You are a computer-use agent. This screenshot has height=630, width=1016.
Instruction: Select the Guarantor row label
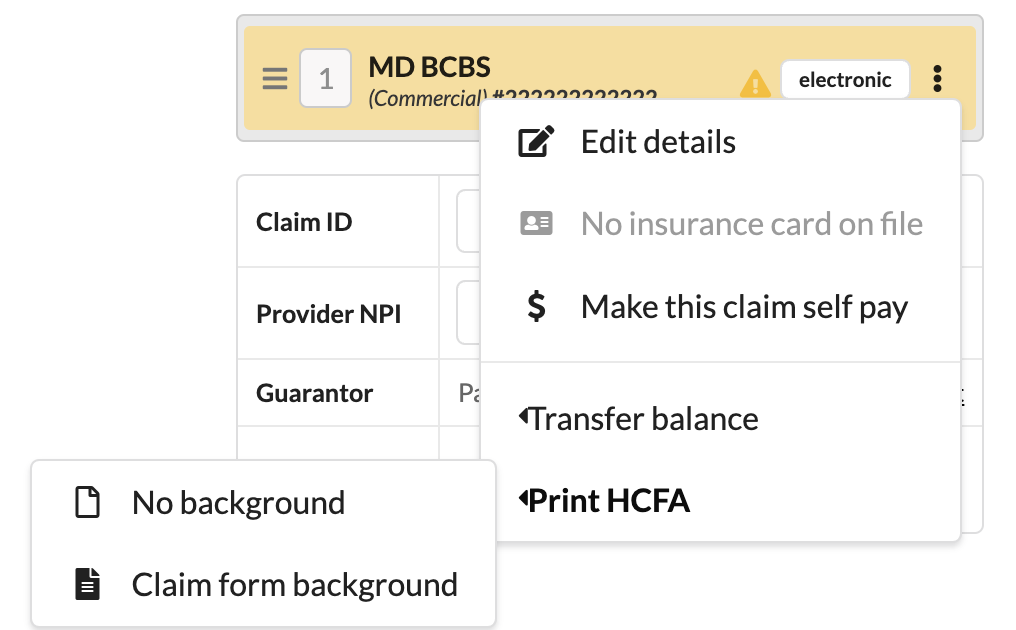[x=314, y=393]
